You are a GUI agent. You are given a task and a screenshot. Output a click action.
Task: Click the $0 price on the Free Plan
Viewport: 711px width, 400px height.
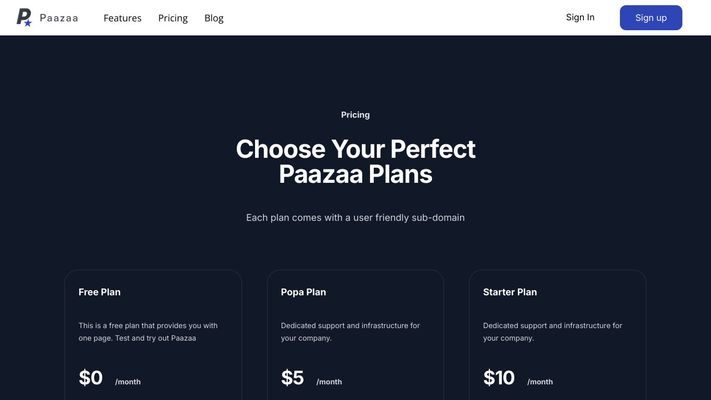click(91, 378)
